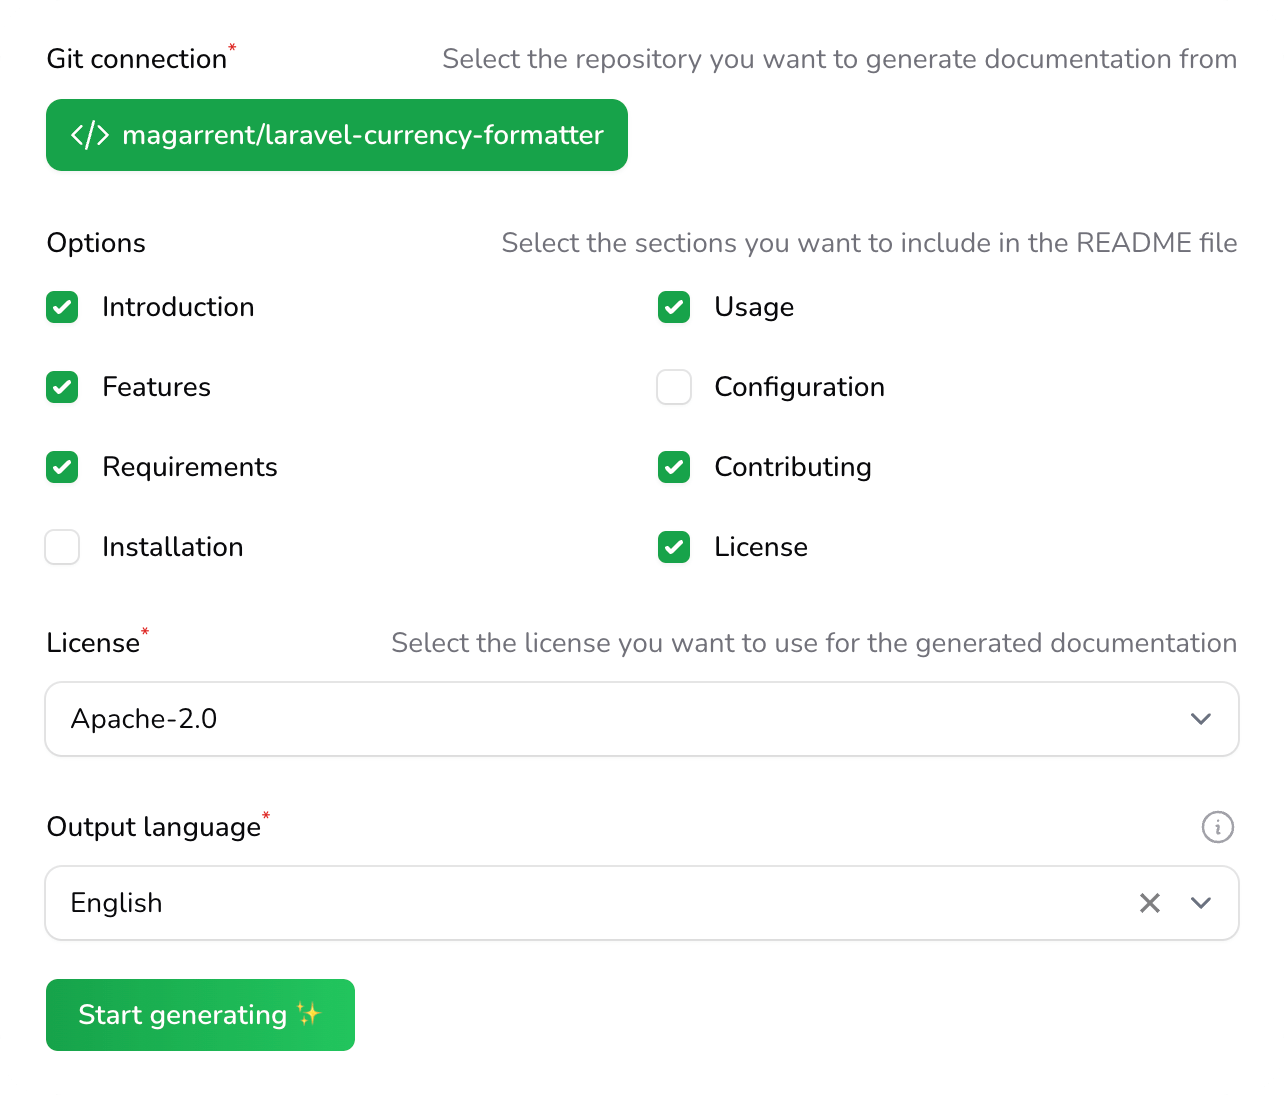
Task: Check the Configuration checkbox
Action: click(x=674, y=387)
